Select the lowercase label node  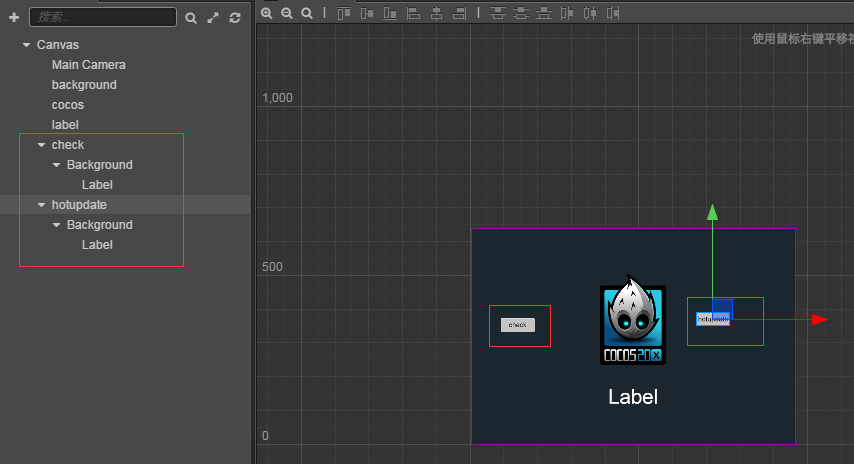tap(65, 125)
